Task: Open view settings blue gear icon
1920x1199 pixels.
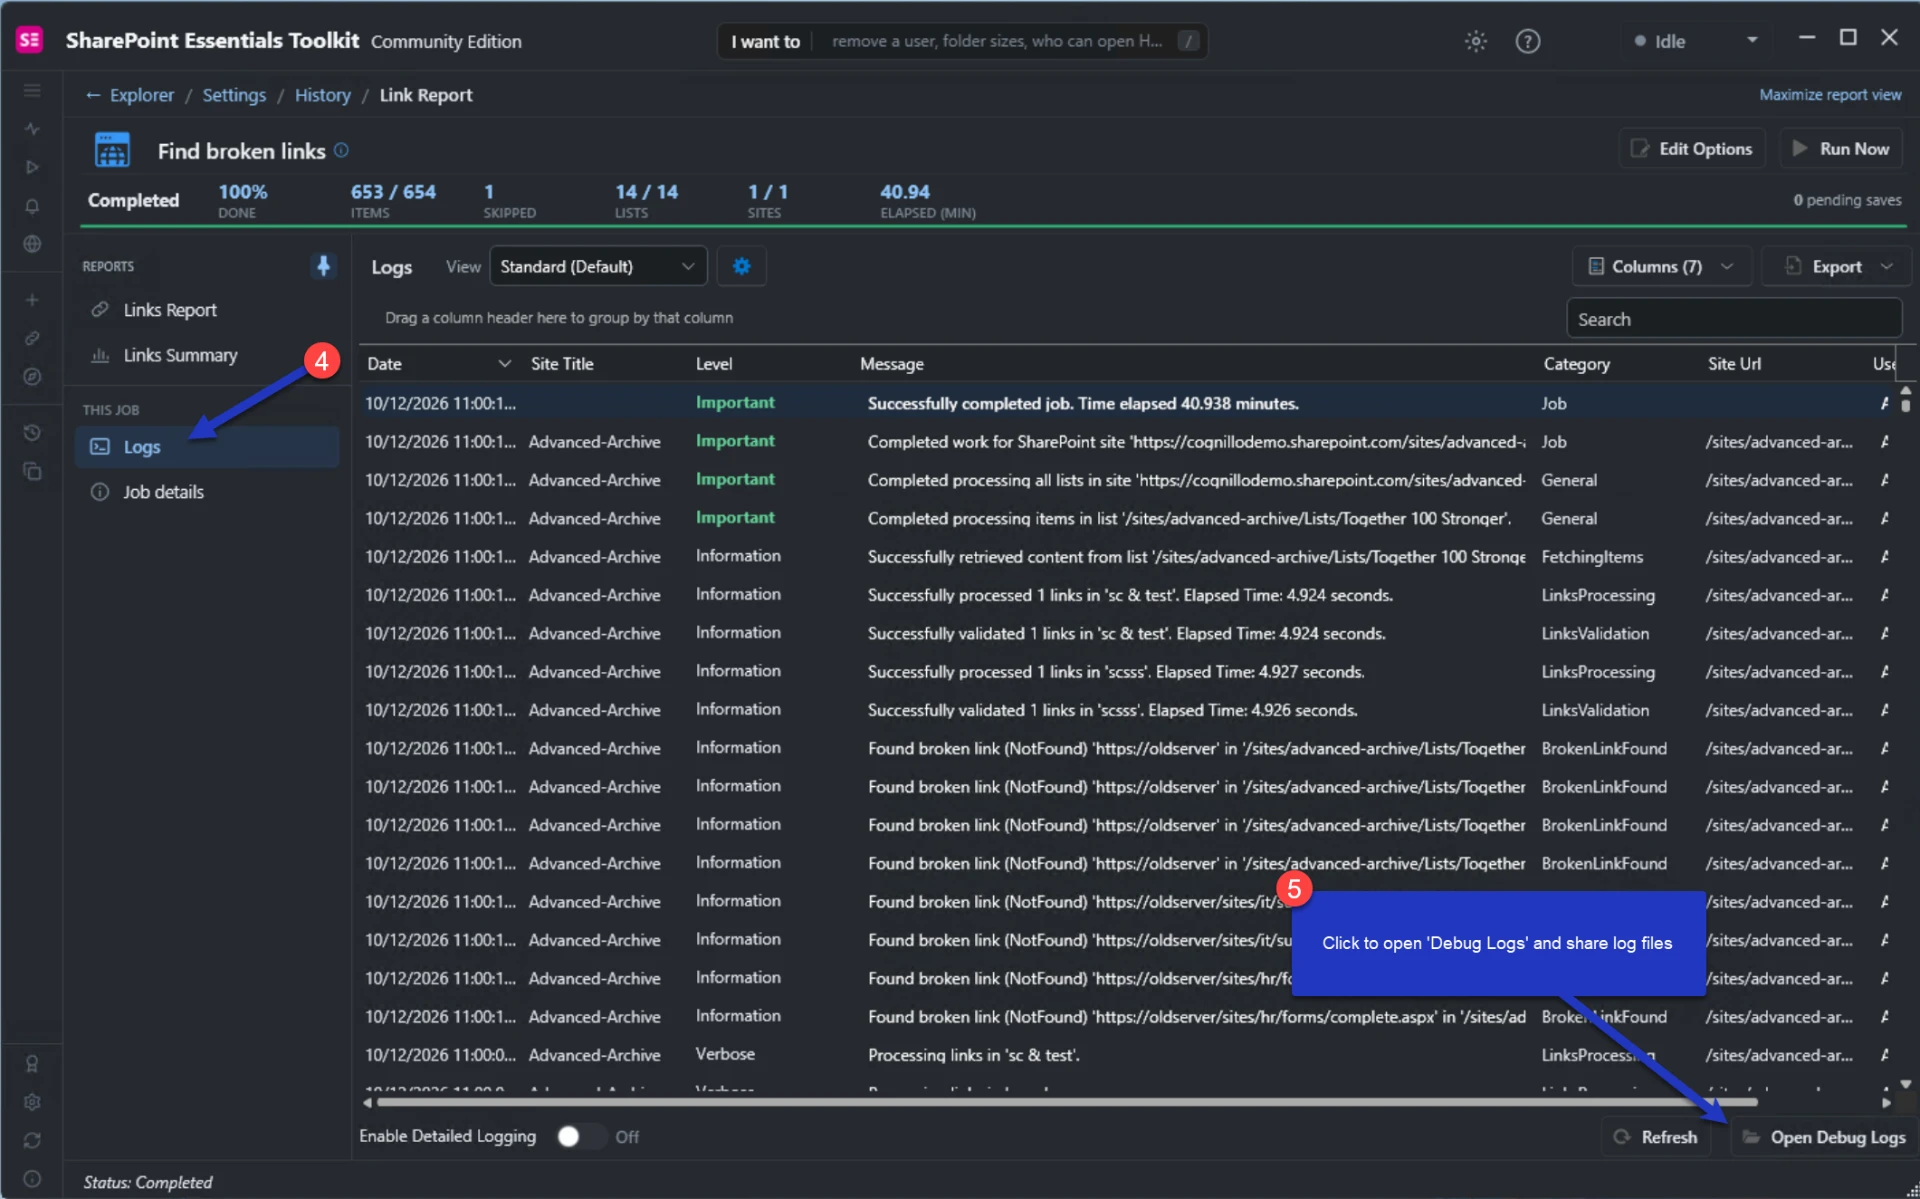Action: point(741,266)
